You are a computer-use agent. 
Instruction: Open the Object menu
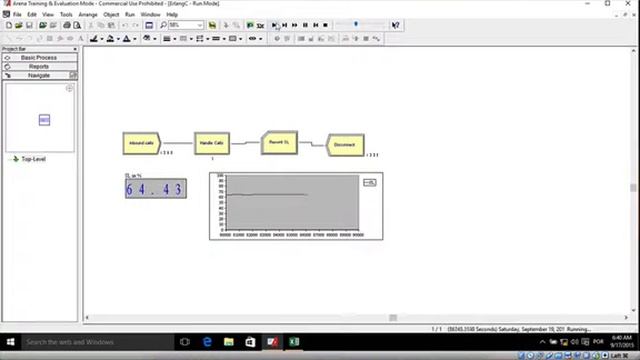111,15
